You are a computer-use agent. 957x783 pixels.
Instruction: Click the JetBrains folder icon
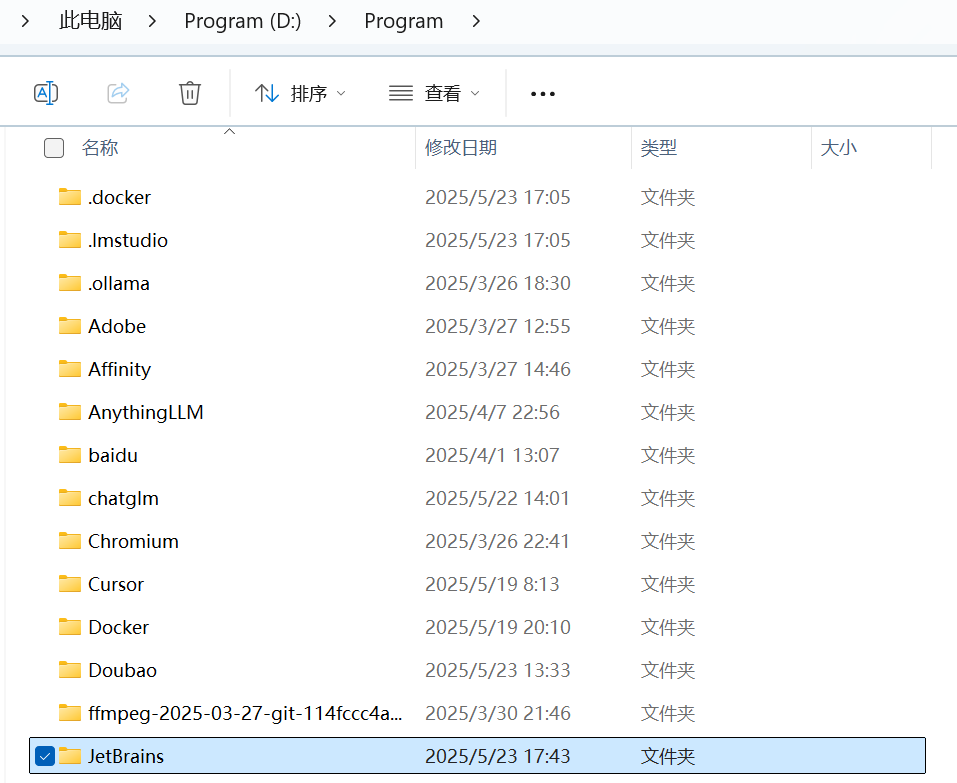70,756
